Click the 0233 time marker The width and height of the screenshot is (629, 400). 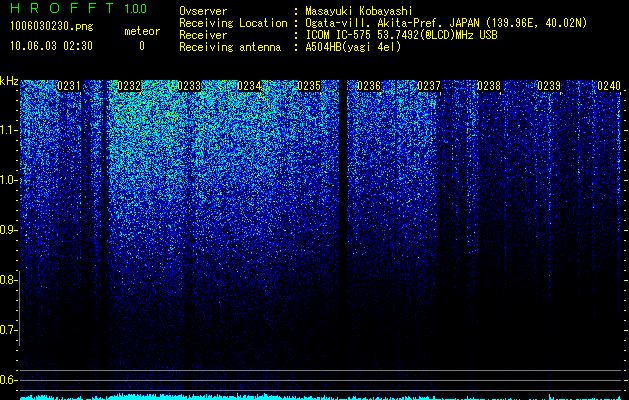189,86
